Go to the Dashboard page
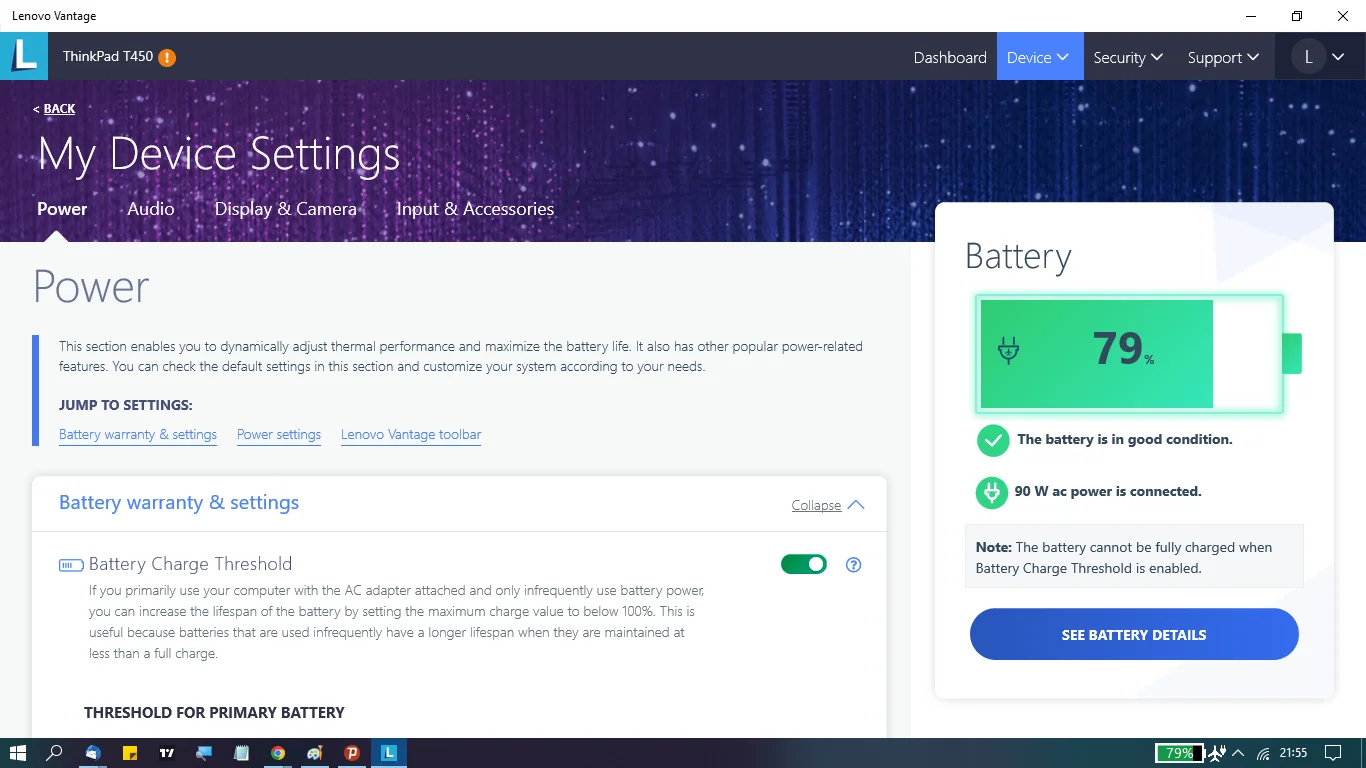 tap(950, 57)
